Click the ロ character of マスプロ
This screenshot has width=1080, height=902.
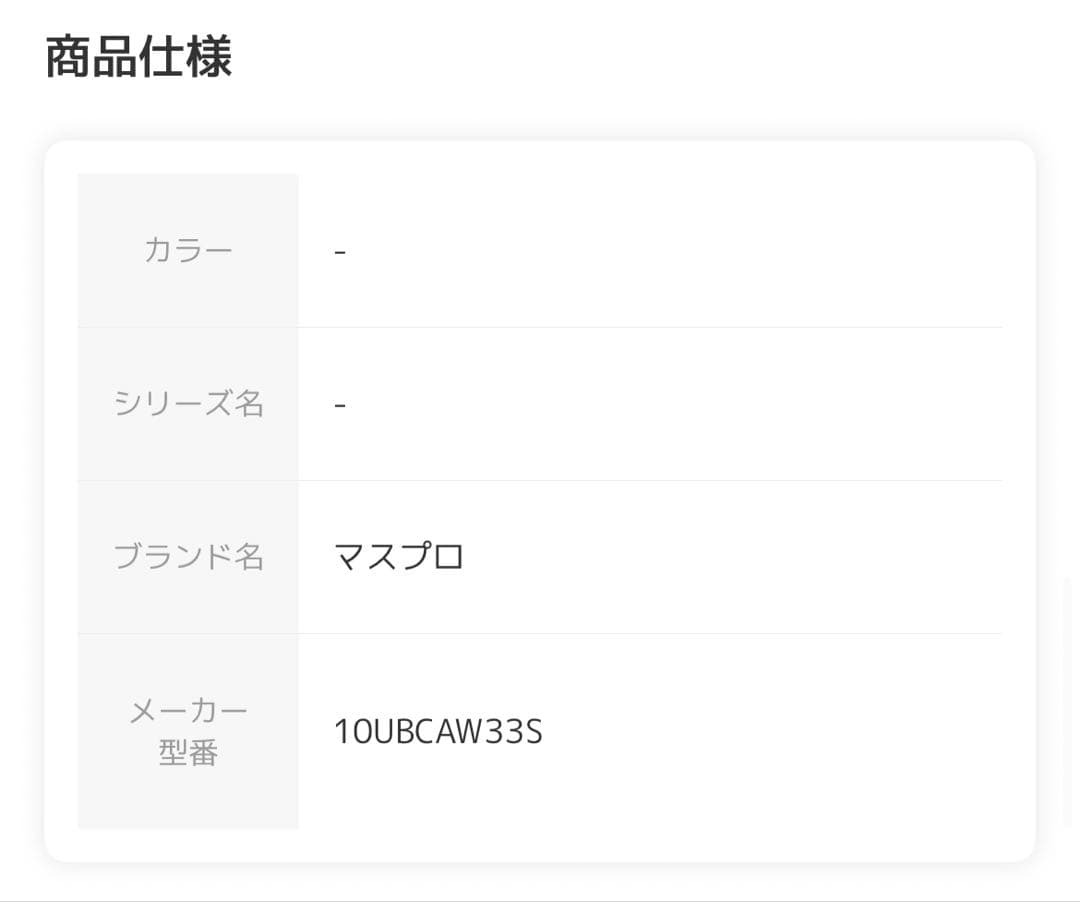(449, 556)
